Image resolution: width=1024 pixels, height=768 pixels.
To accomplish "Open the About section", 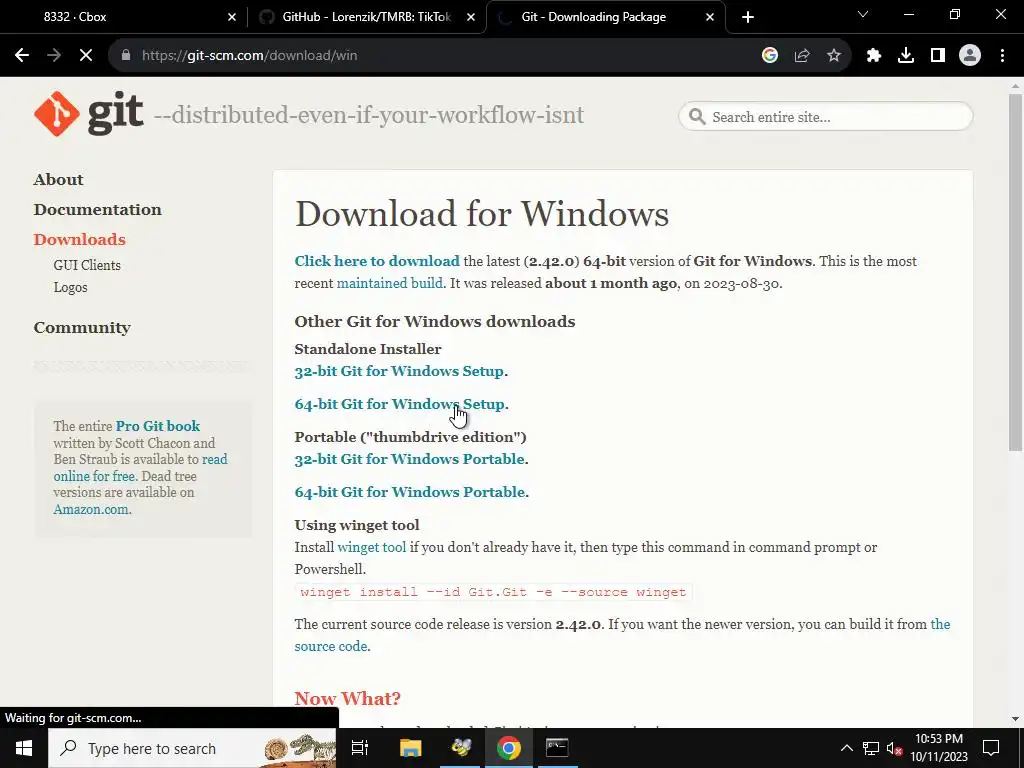I will click(59, 180).
